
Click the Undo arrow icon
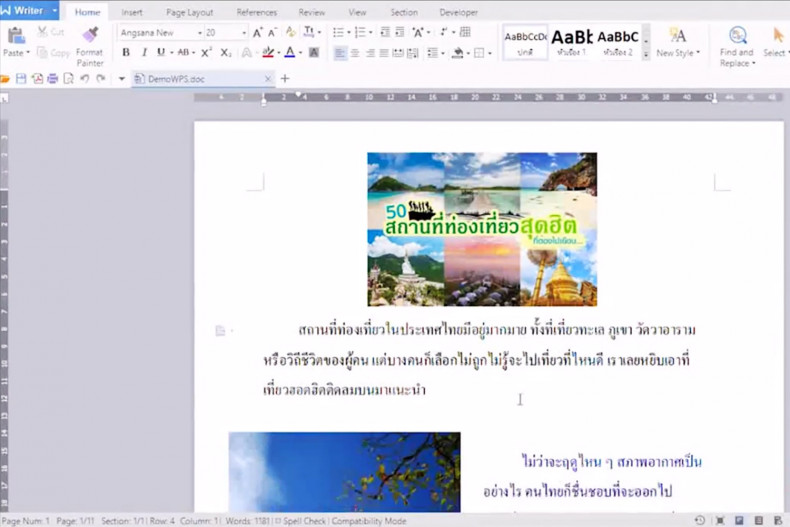pos(85,78)
